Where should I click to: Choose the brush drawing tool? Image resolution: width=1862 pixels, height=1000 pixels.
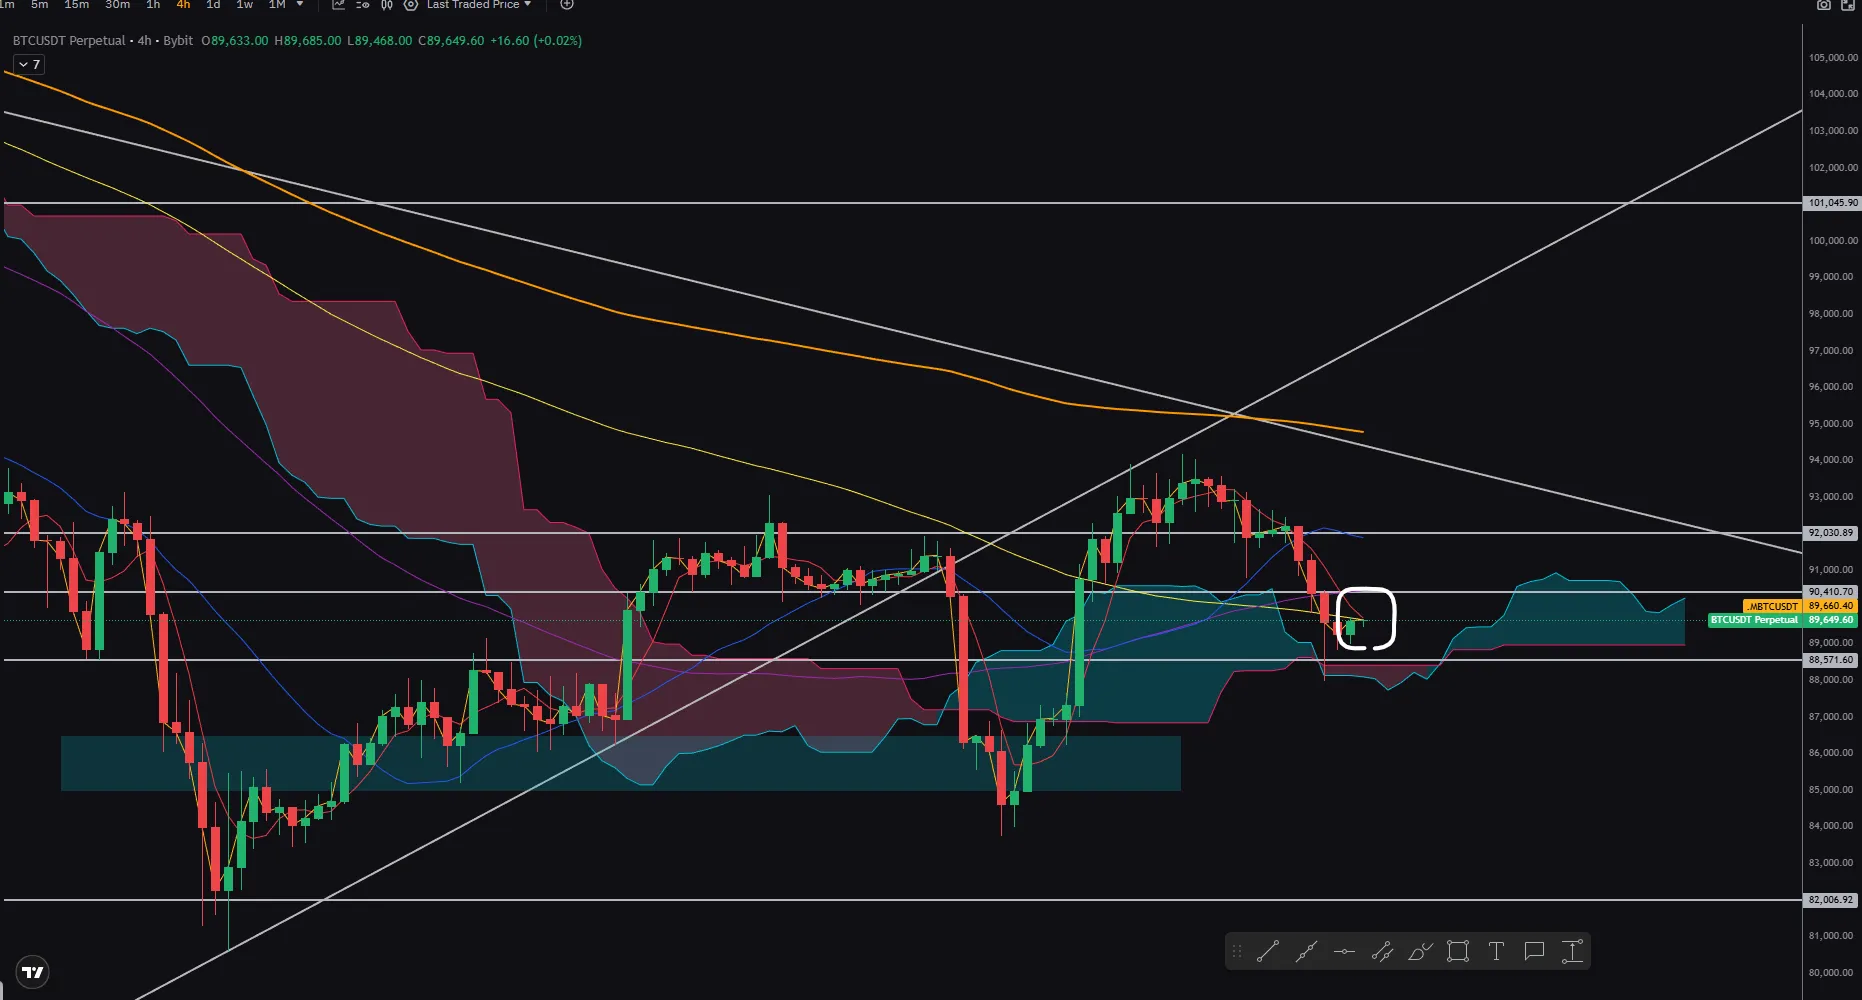[x=1420, y=952]
